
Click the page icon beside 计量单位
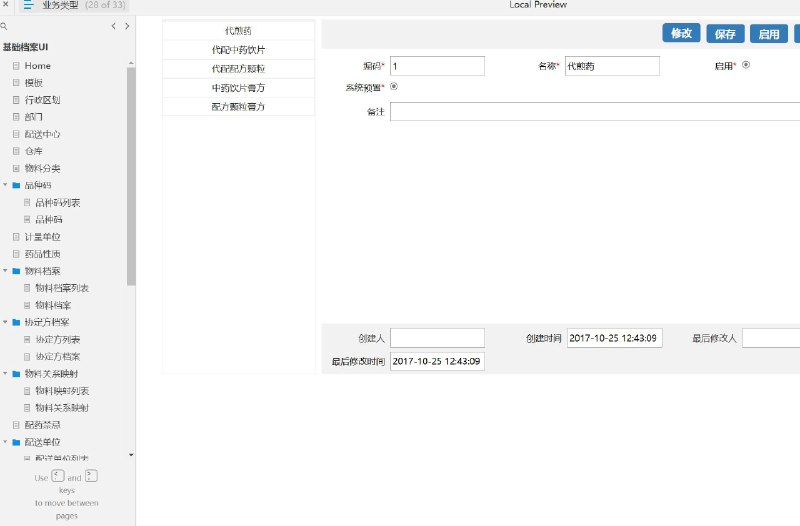pyautogui.click(x=16, y=237)
